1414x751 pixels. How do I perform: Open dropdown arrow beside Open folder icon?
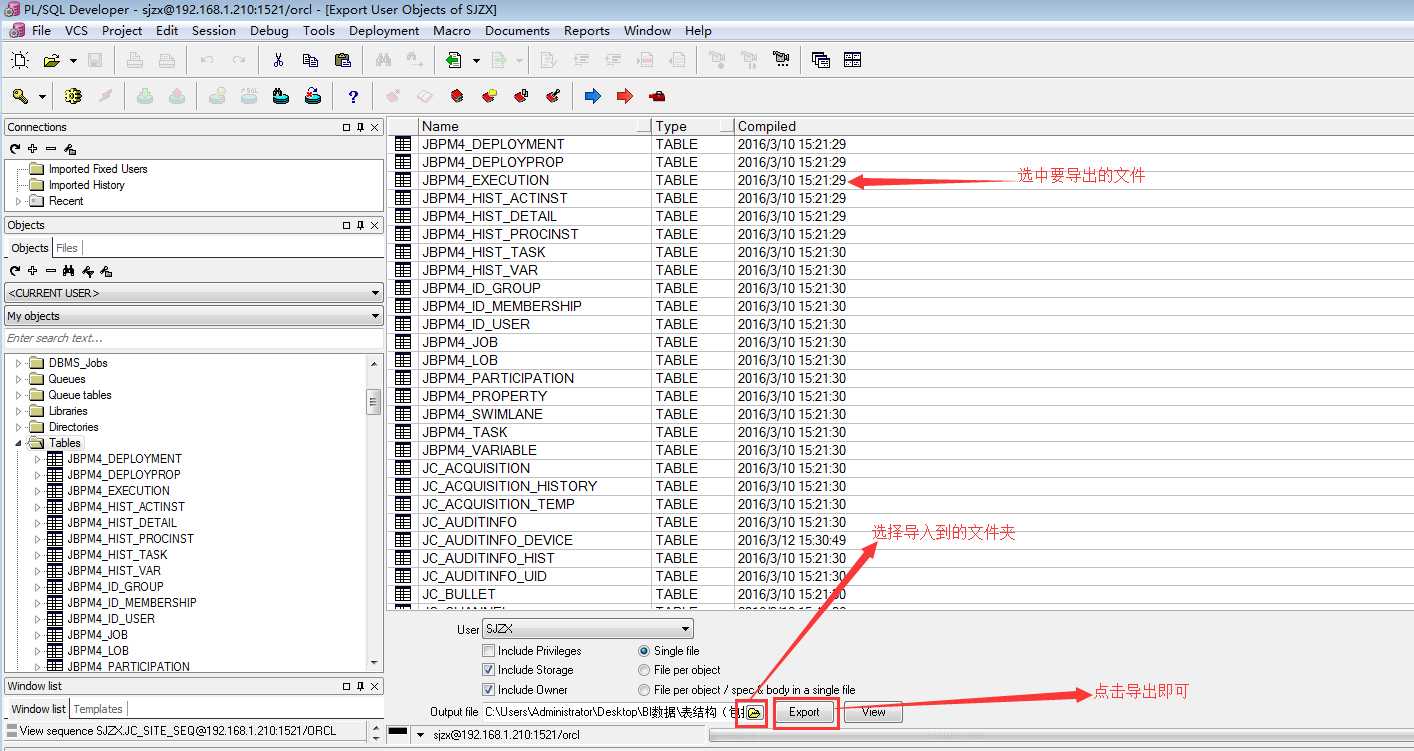tap(73, 60)
